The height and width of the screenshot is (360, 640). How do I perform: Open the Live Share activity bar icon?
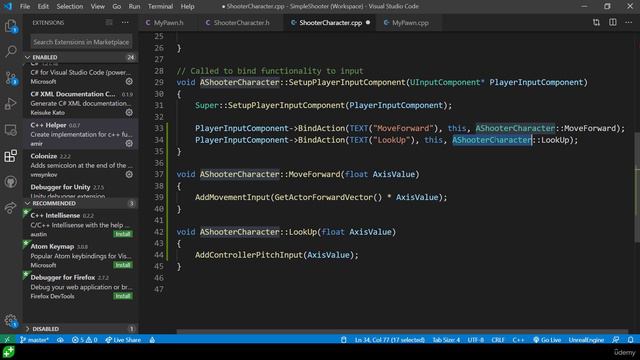[x=11, y=208]
